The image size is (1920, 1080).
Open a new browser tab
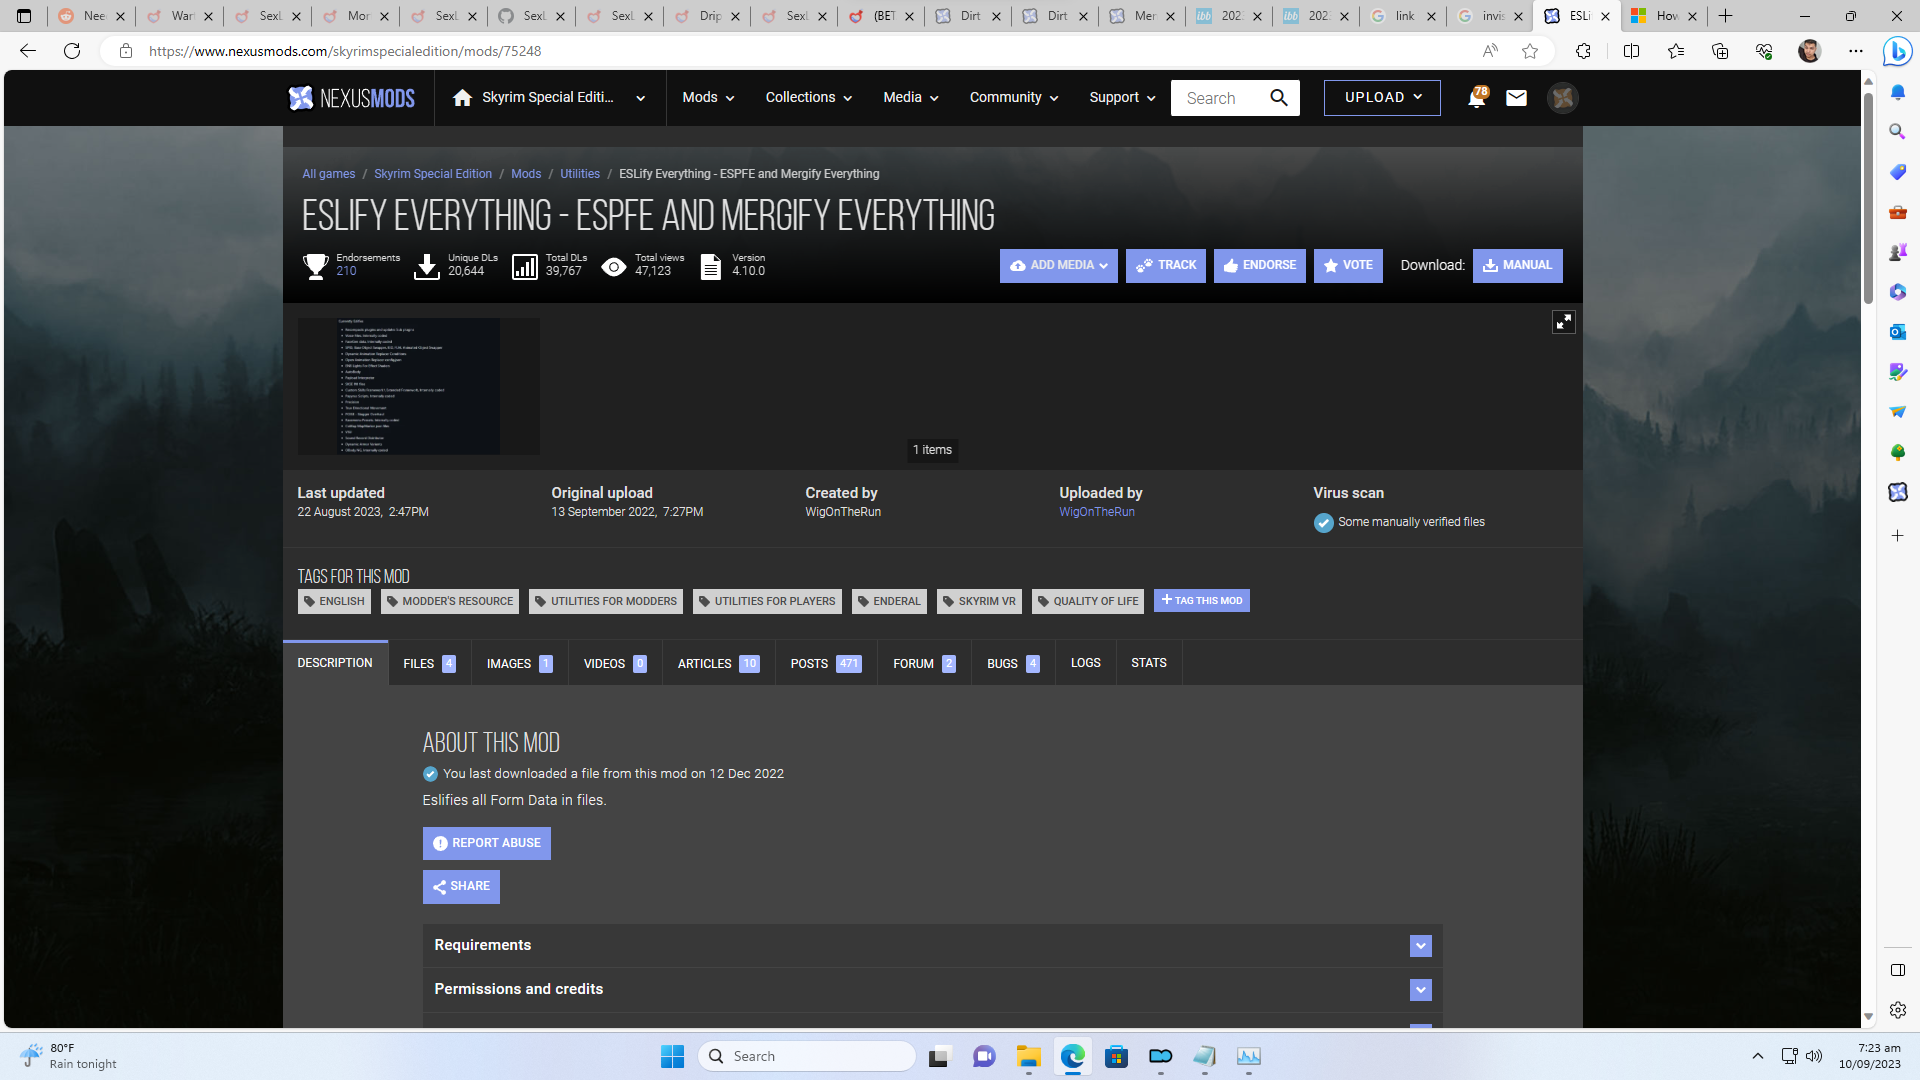1726,16
